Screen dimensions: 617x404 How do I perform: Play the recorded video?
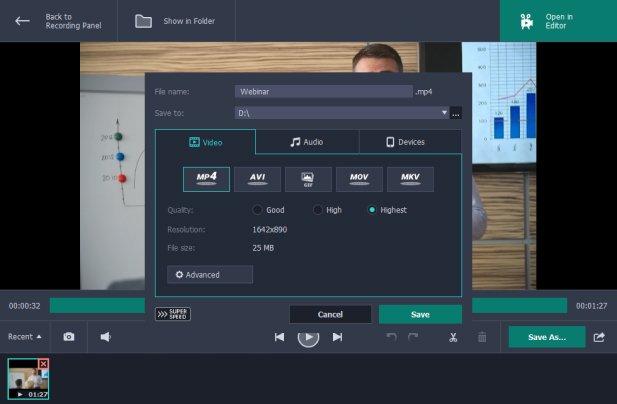308,338
